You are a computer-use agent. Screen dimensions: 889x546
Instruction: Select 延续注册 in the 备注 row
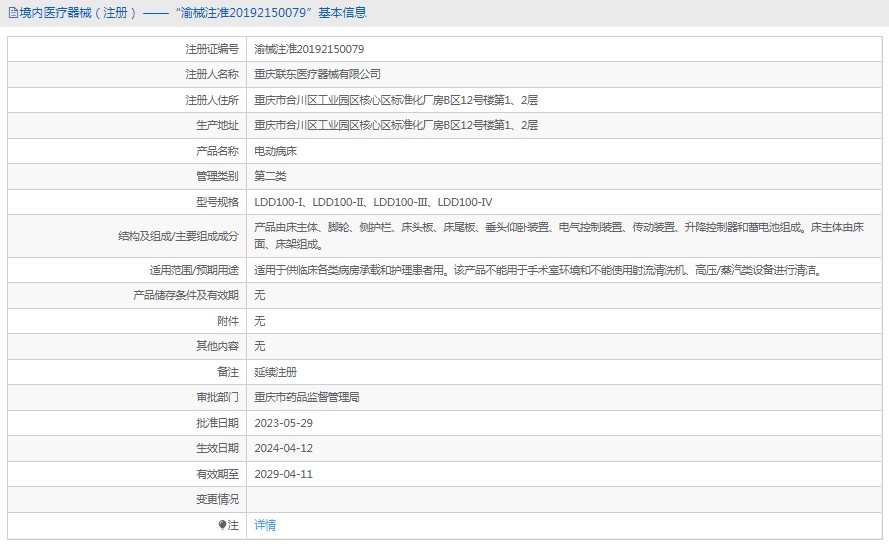pyautogui.click(x=275, y=373)
